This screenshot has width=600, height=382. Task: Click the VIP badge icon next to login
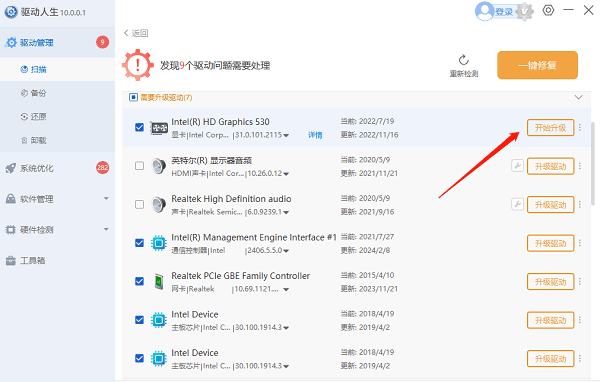pos(525,12)
